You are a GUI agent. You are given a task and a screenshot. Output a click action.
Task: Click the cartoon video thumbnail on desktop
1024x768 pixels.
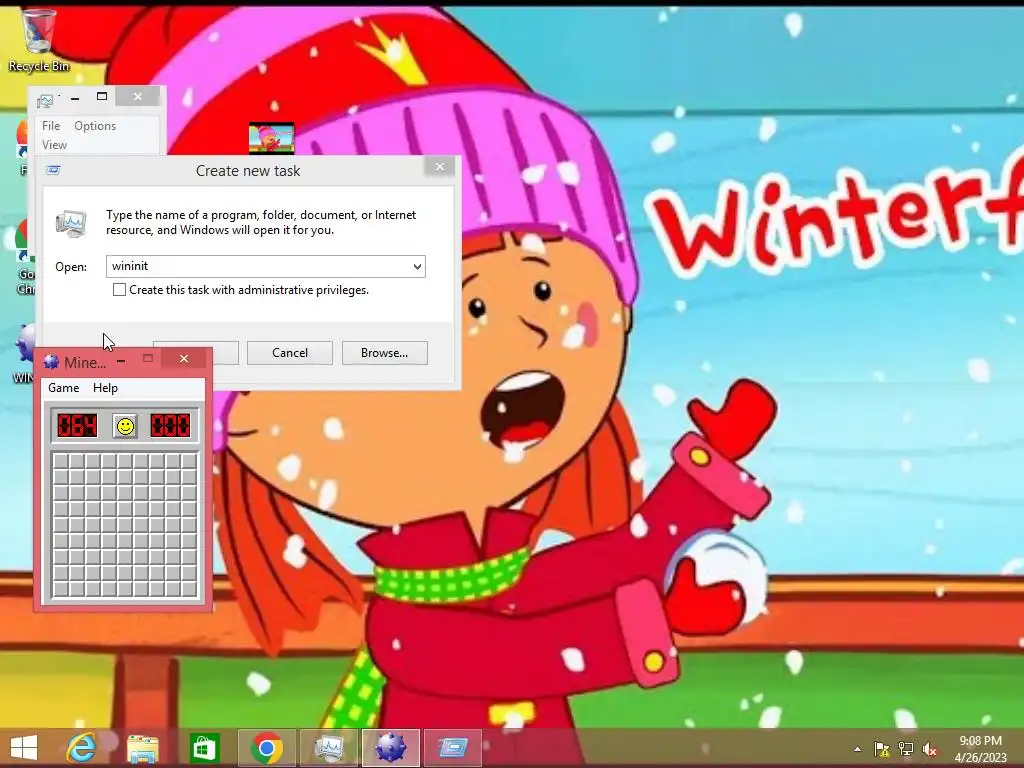(x=271, y=138)
